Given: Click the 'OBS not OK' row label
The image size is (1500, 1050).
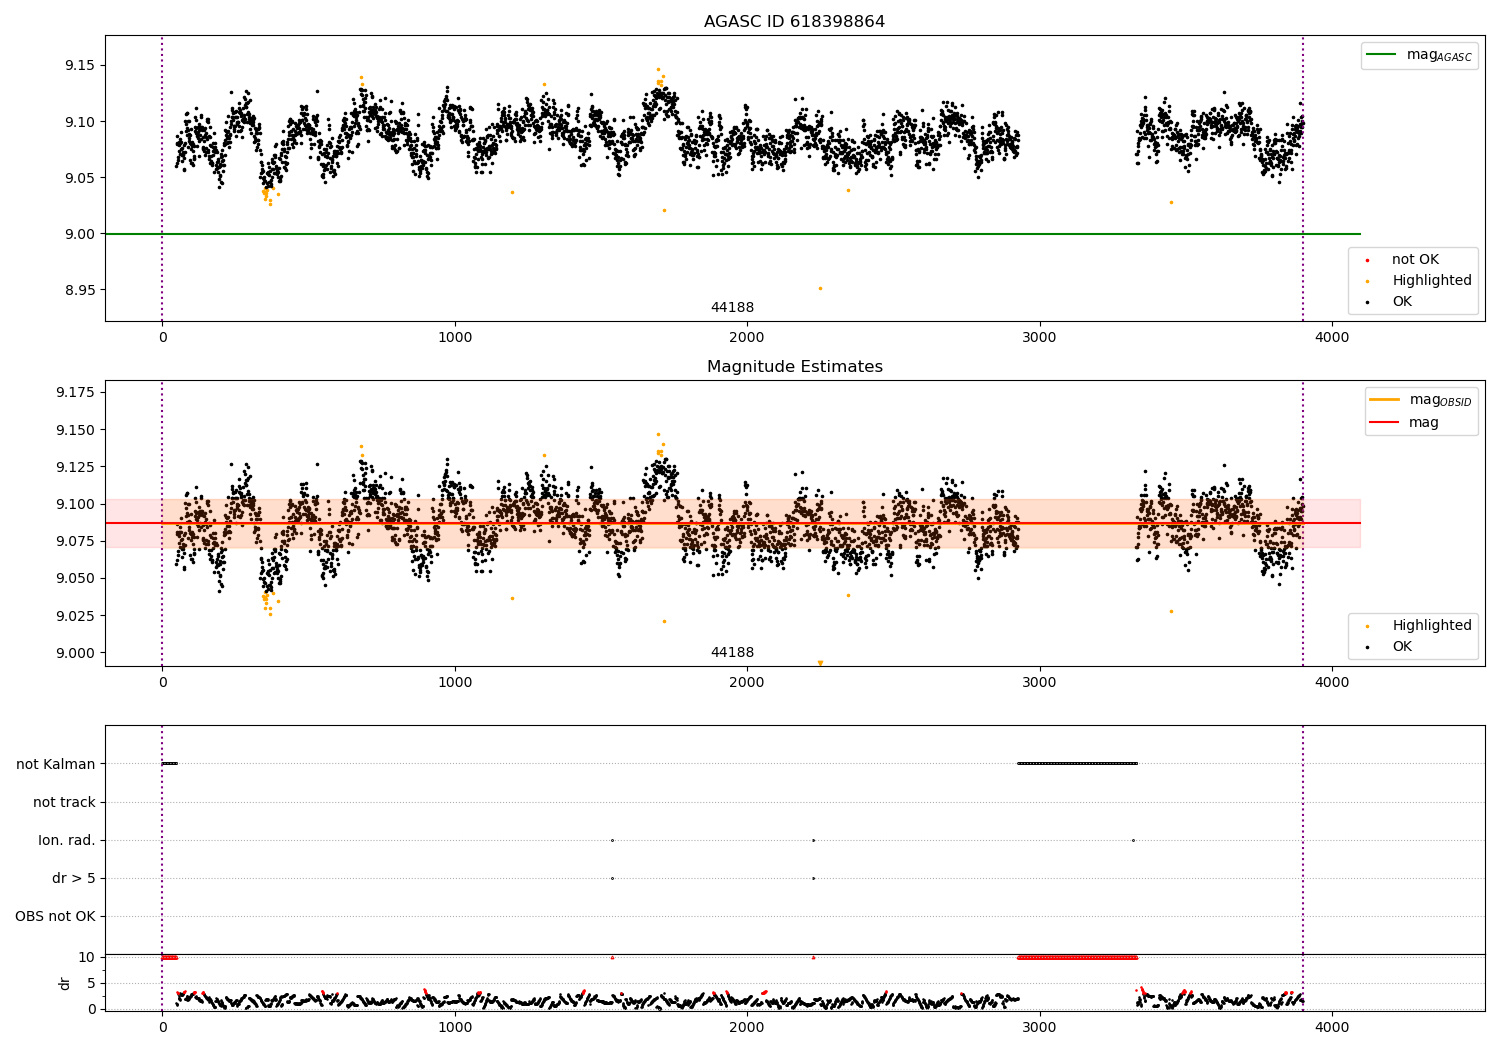Looking at the screenshot, I should point(55,917).
